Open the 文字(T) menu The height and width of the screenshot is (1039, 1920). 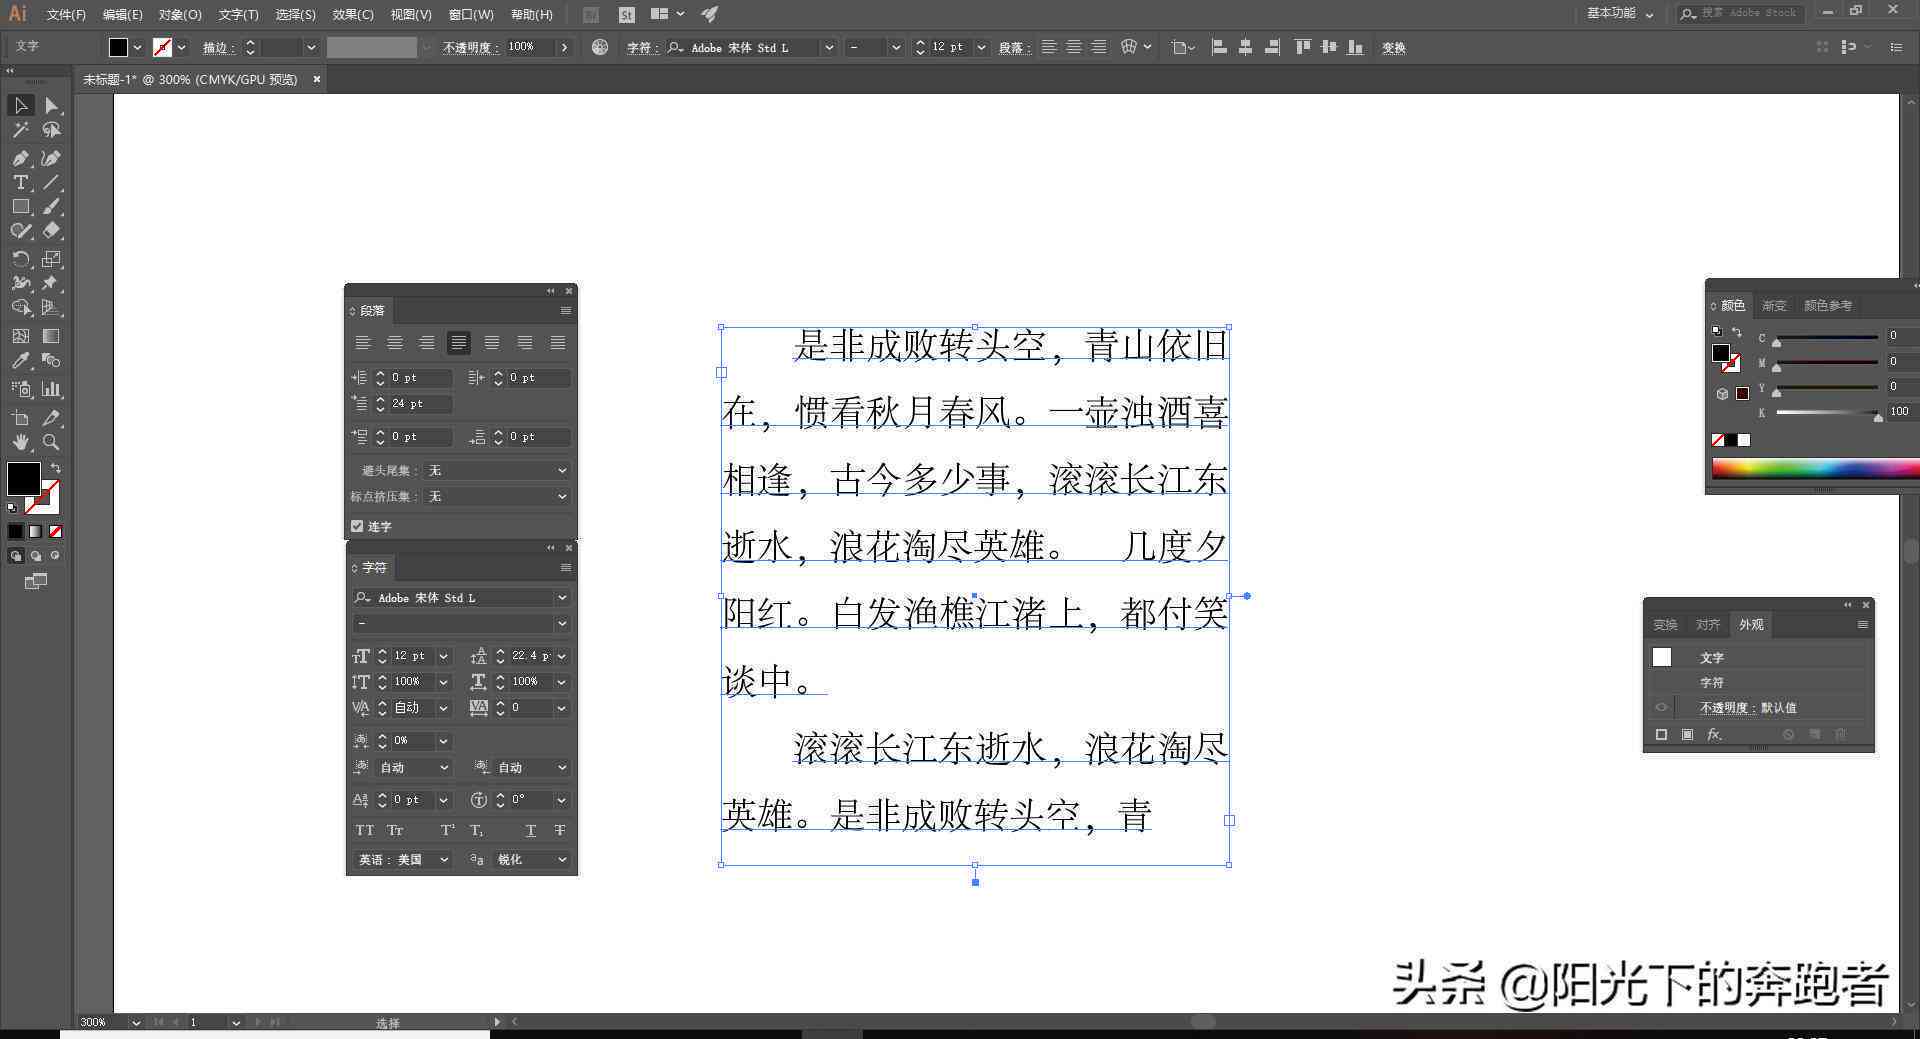pos(238,14)
